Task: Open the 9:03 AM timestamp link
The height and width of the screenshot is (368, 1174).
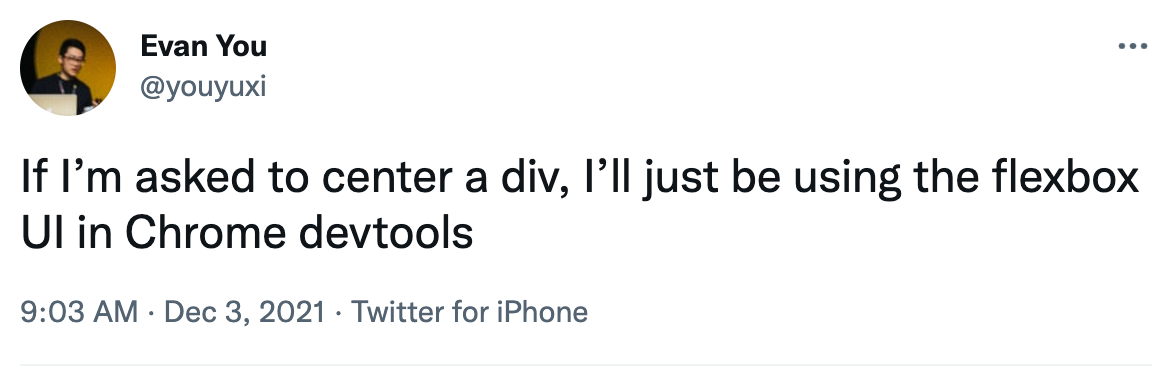Action: point(79,312)
